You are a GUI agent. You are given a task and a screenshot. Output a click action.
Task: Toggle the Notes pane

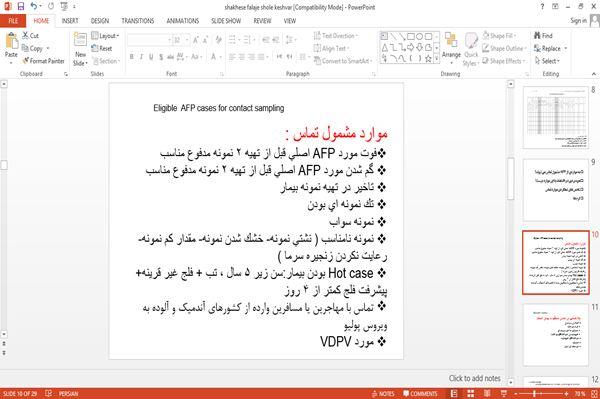click(383, 393)
